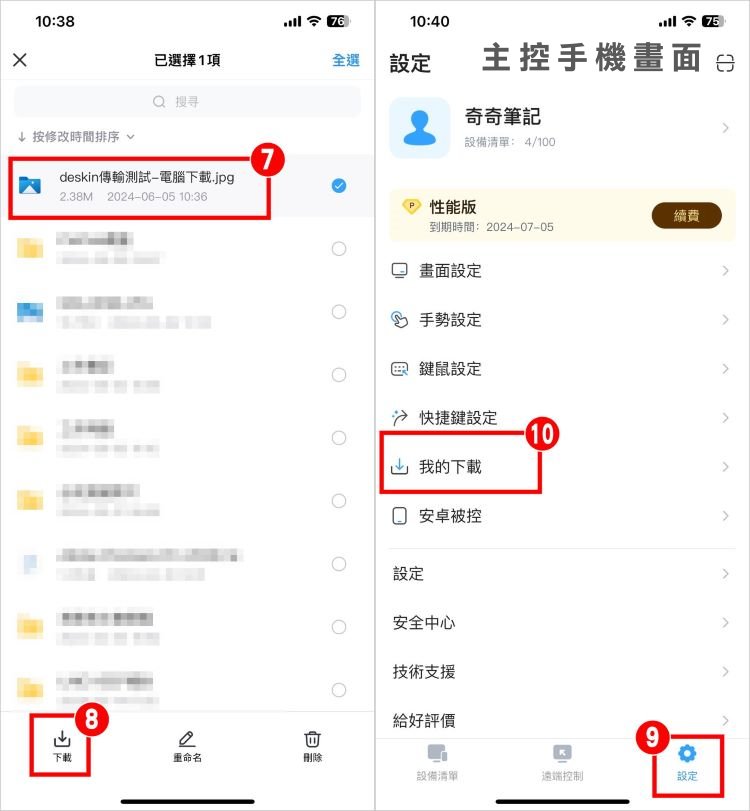Open 我的下載 download entry
The height and width of the screenshot is (811, 750).
[562, 467]
